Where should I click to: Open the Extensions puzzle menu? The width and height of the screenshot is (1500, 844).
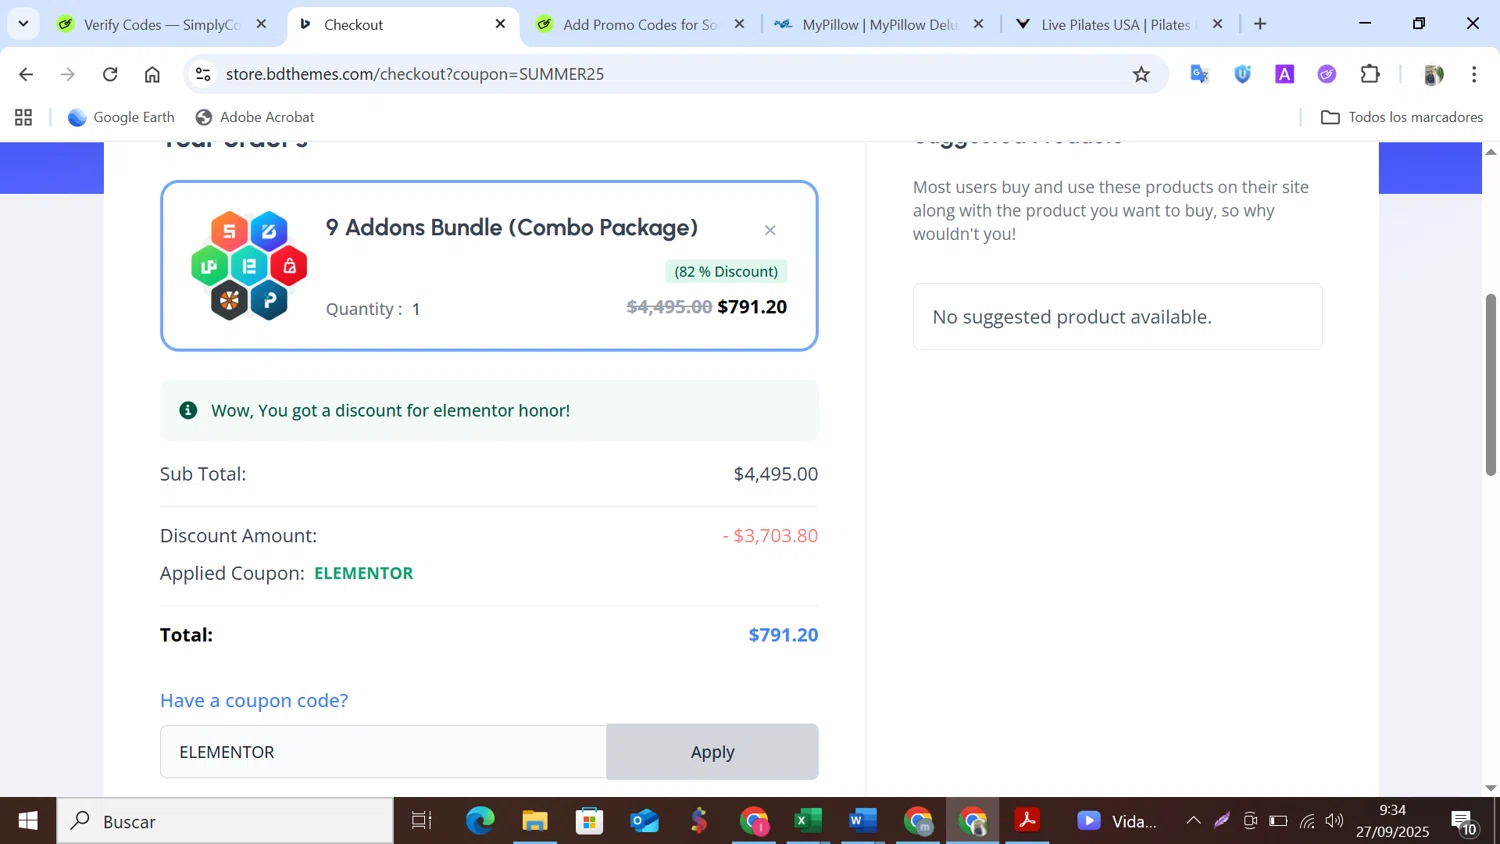[1370, 74]
